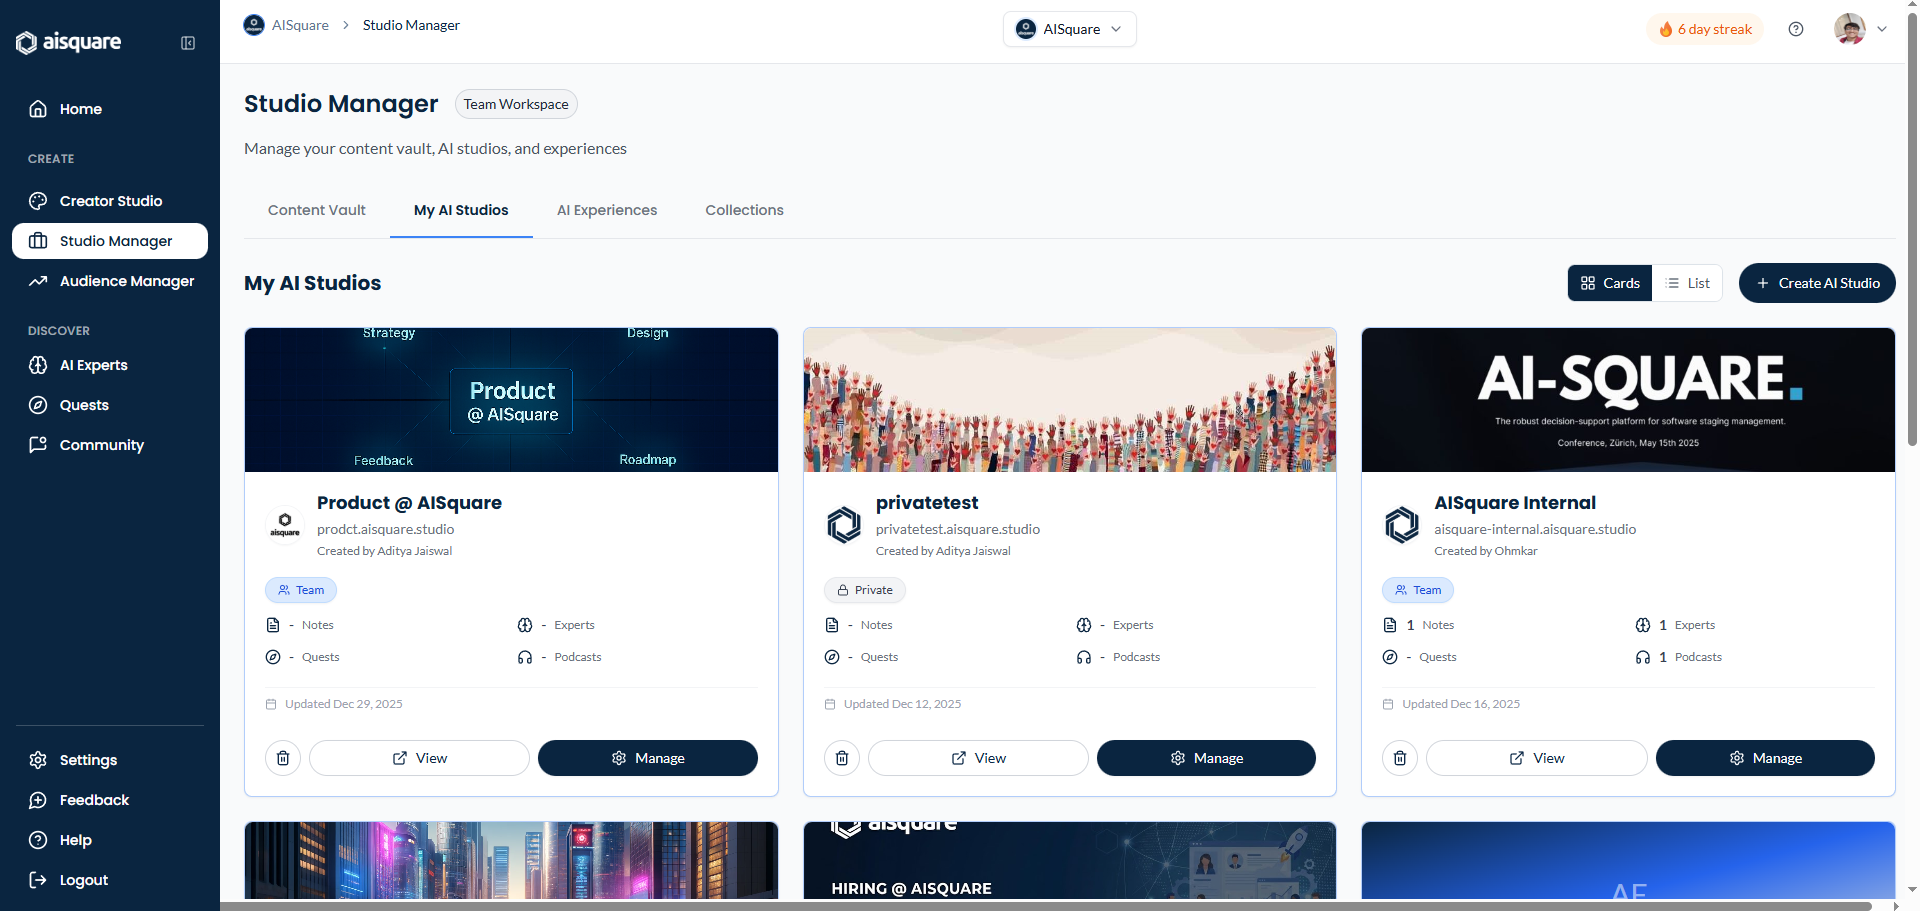Image resolution: width=1920 pixels, height=911 pixels.
Task: Delete the privatetest studio using its trash icon
Action: click(x=841, y=758)
